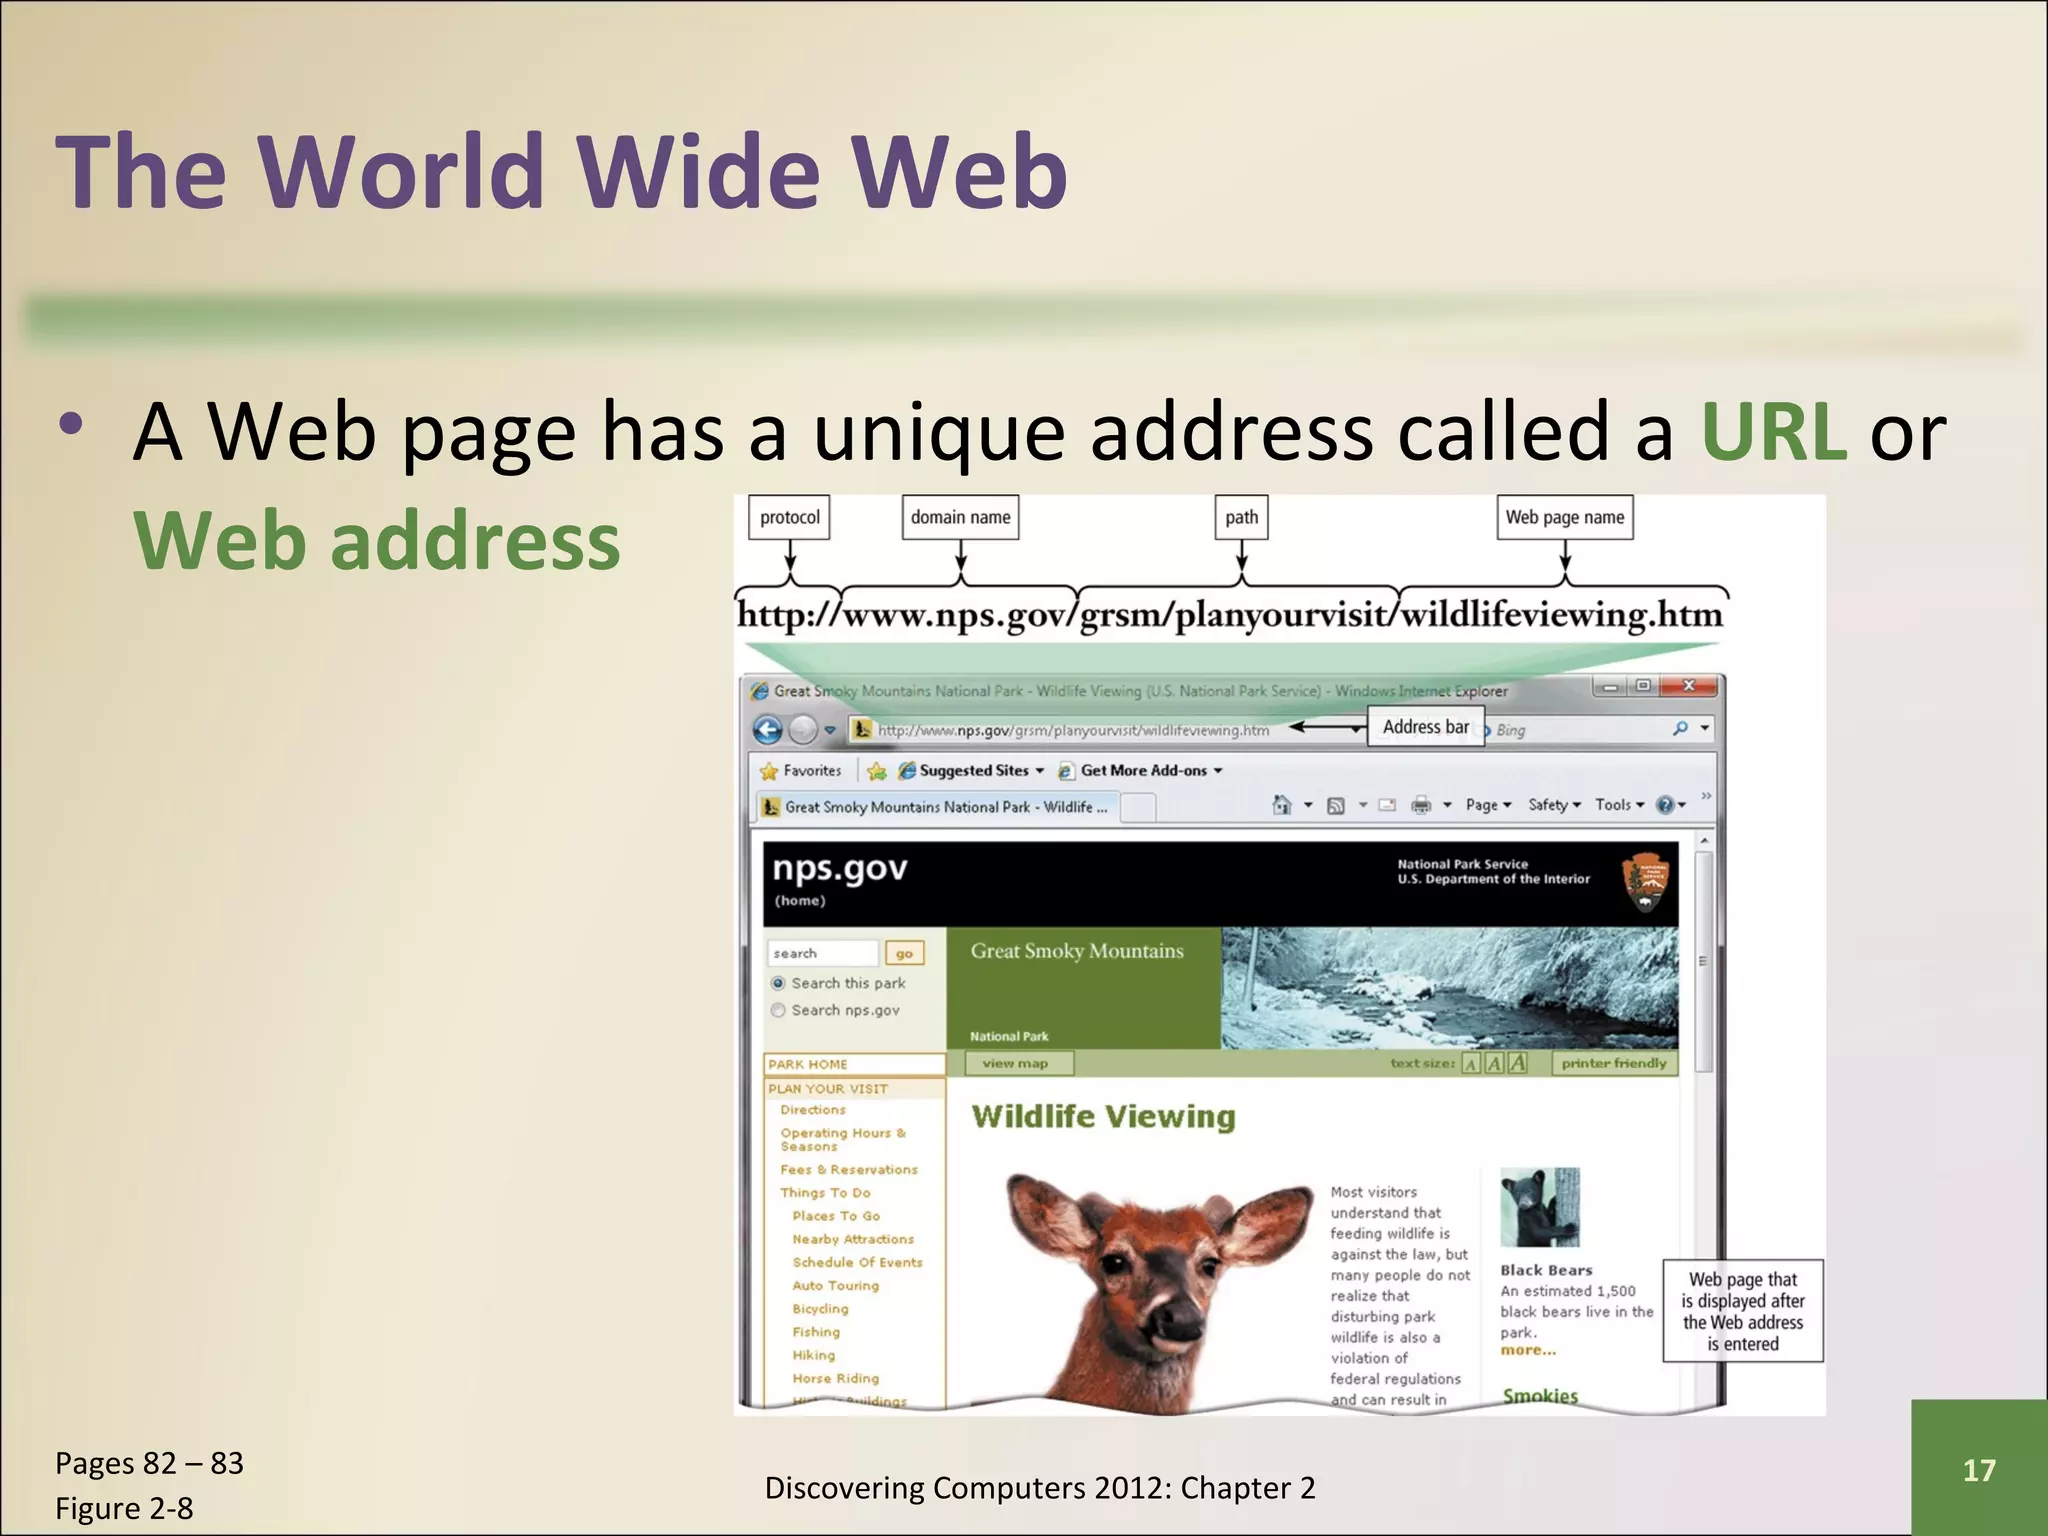Image resolution: width=2048 pixels, height=1536 pixels.
Task: Choose the medium text size A
Action: (1494, 1064)
